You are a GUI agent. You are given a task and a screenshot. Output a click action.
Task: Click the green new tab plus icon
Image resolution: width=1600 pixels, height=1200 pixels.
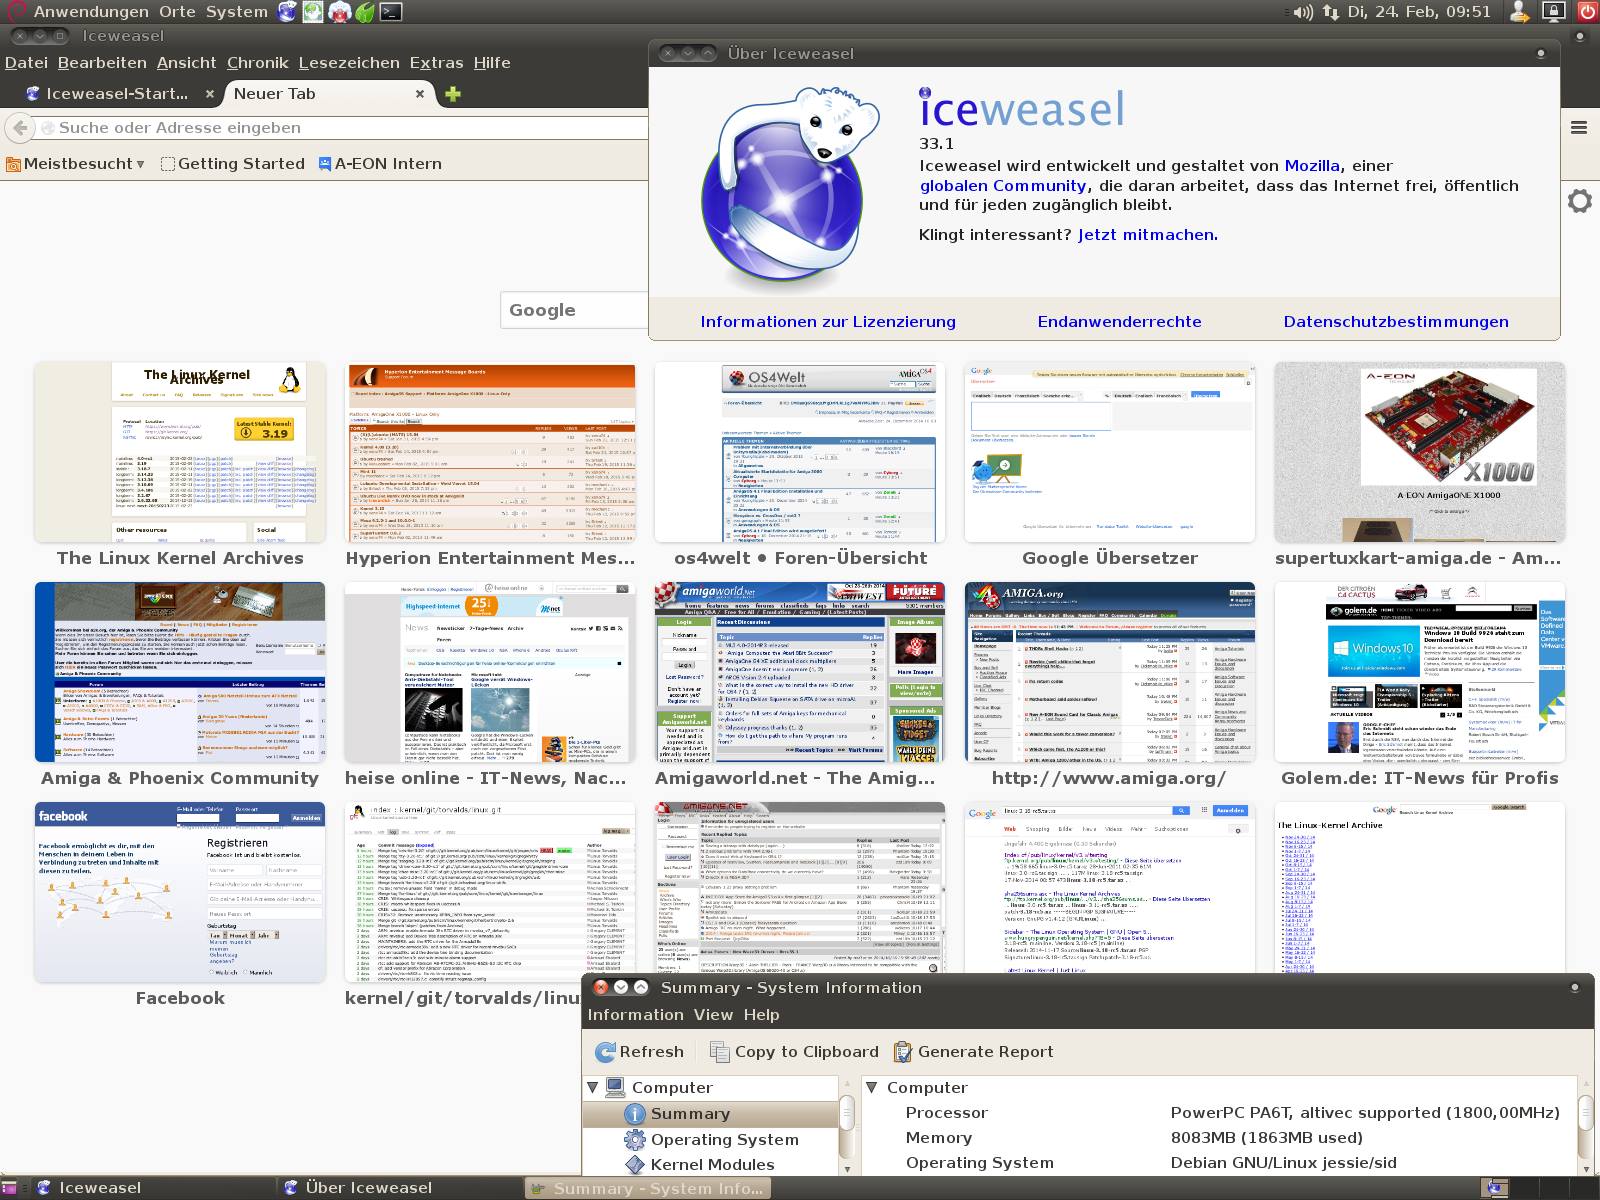(453, 94)
